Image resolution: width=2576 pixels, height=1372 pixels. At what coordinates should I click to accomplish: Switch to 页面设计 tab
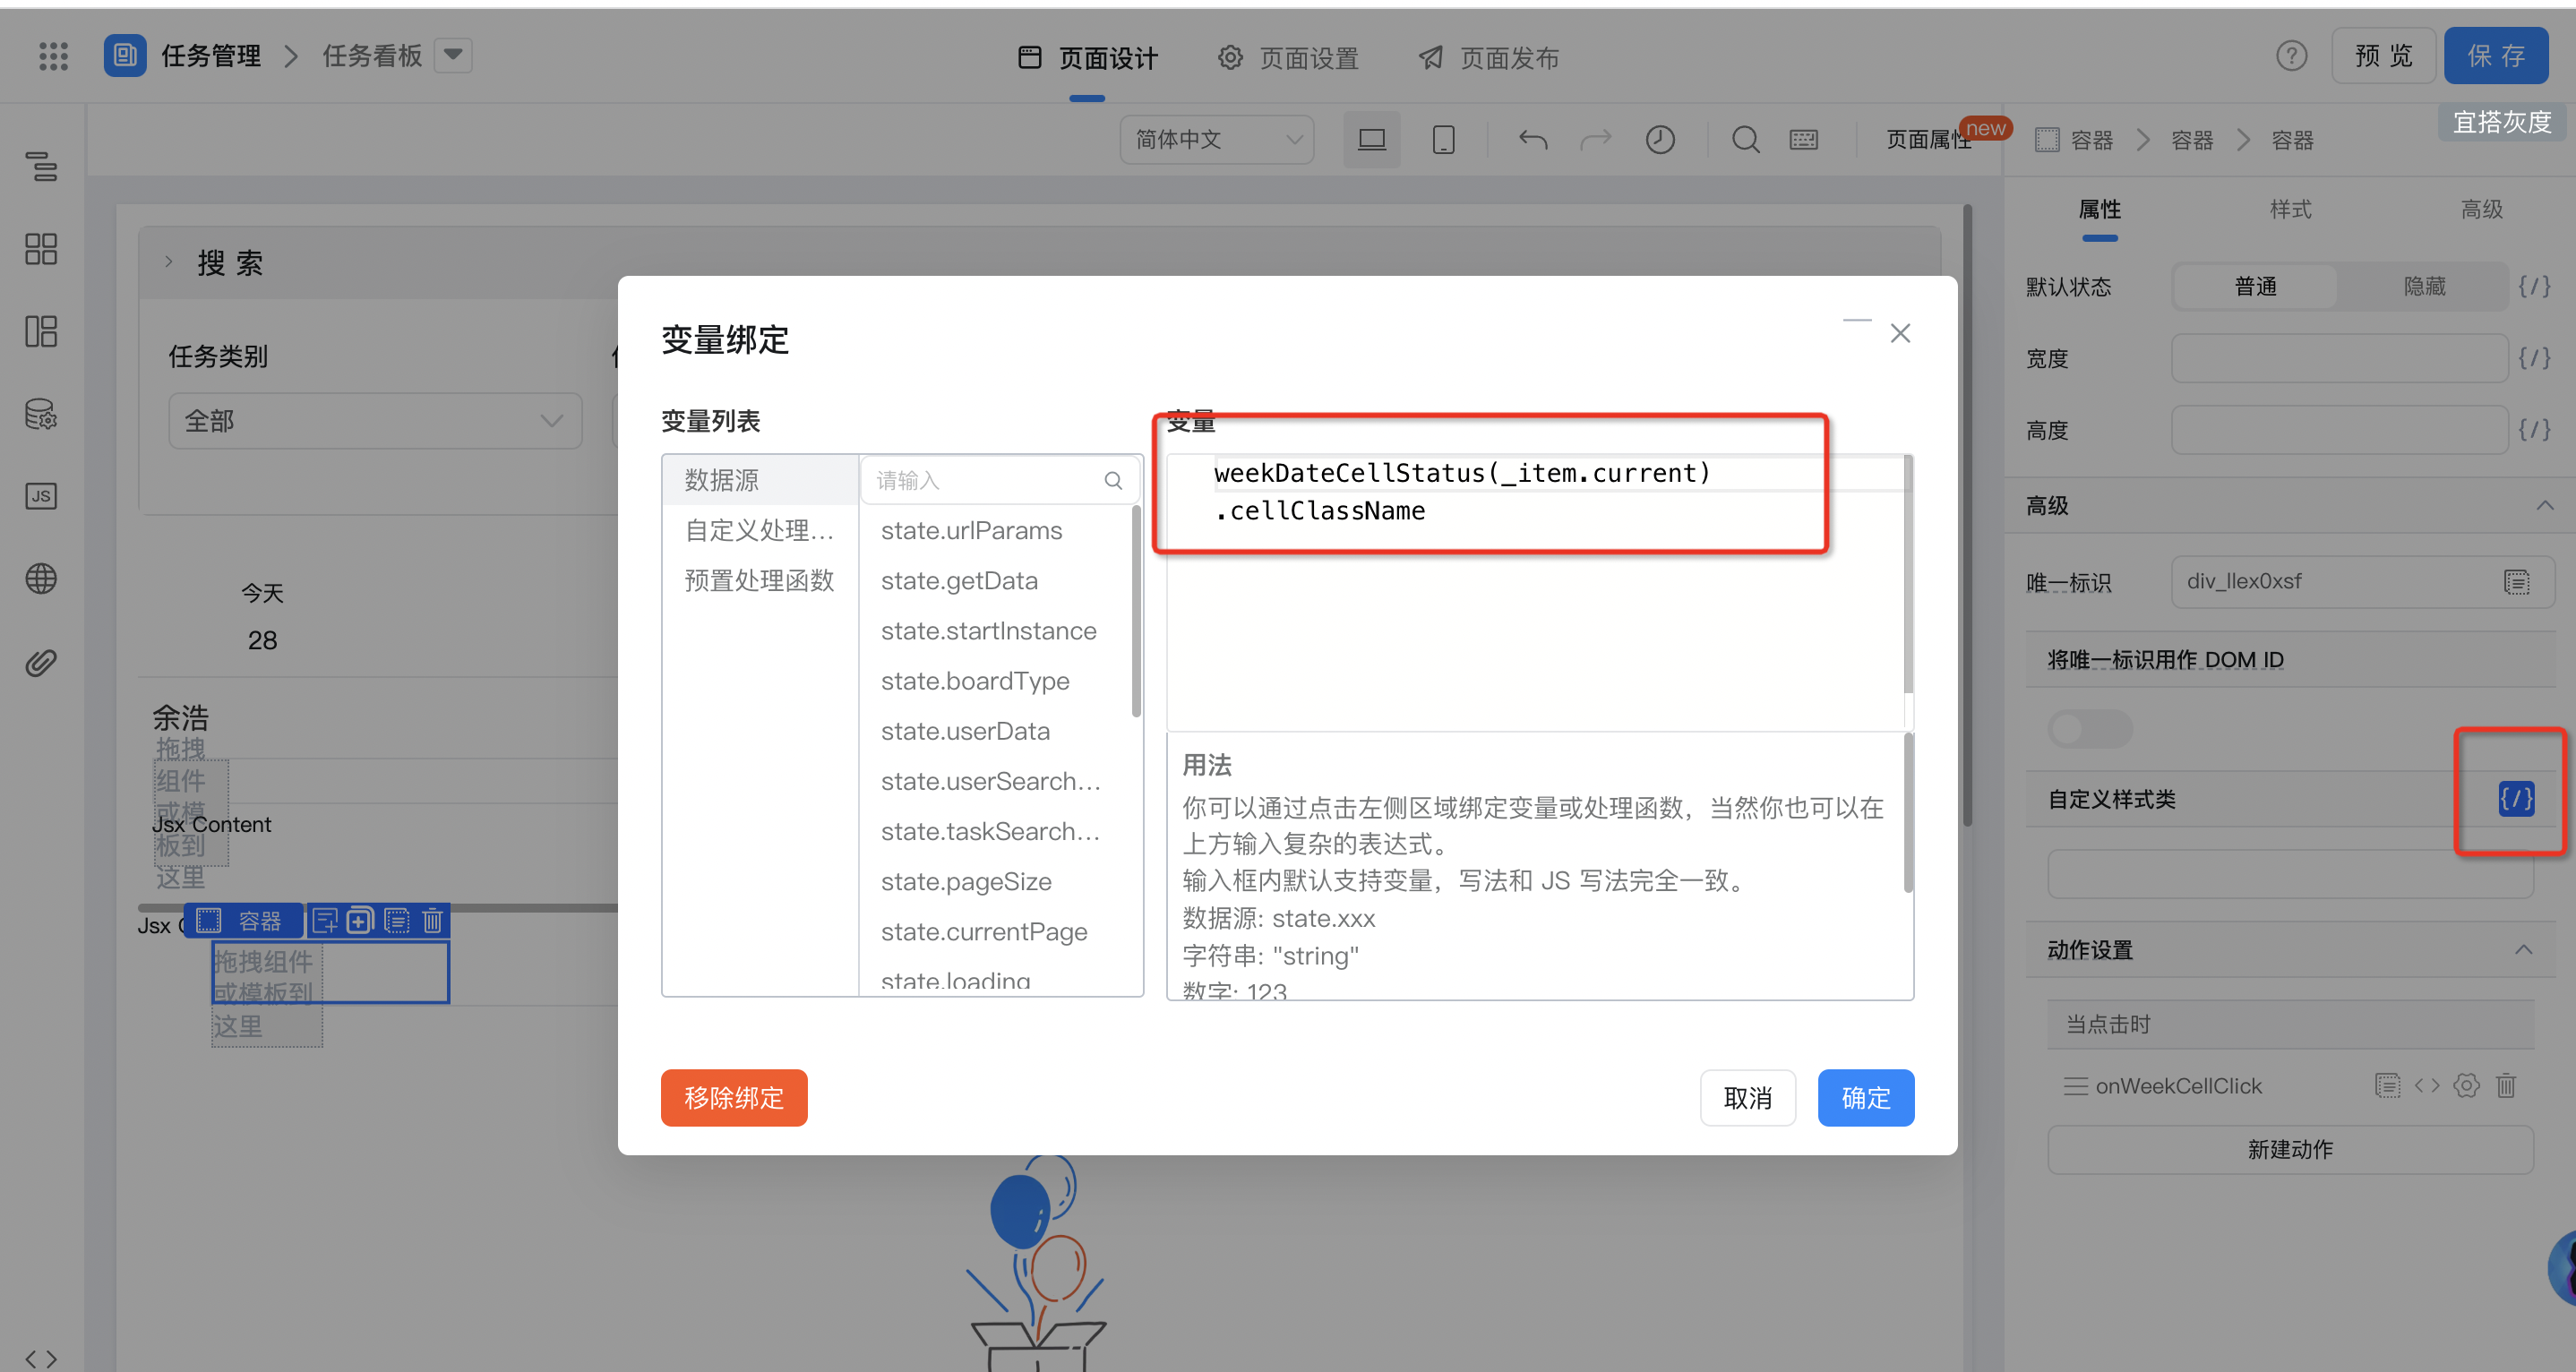(1087, 58)
